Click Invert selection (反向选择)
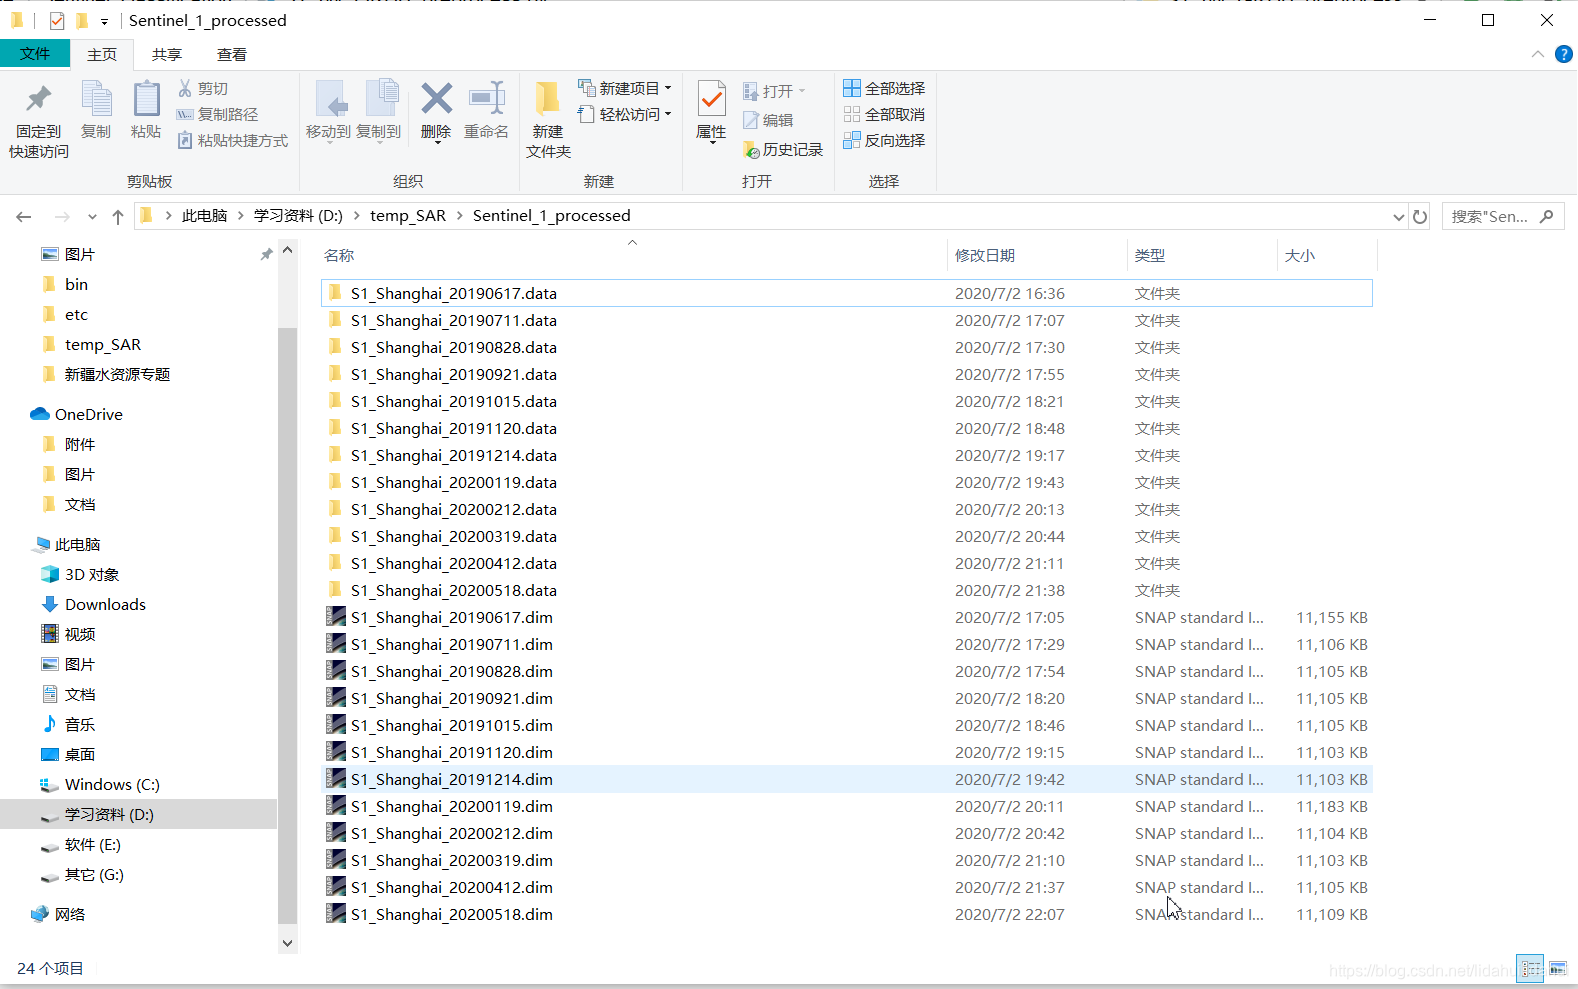 [884, 140]
